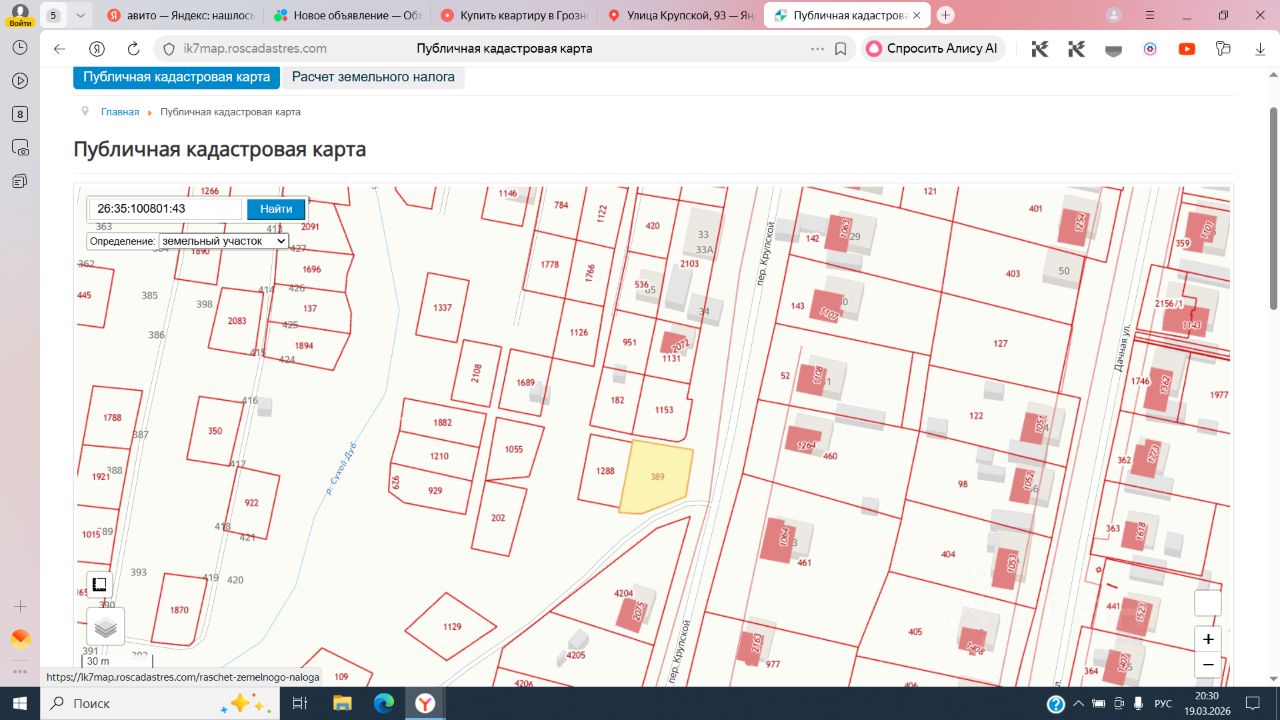Open the three-dot page actions menu
The image size is (1280, 720).
pyautogui.click(x=817, y=49)
